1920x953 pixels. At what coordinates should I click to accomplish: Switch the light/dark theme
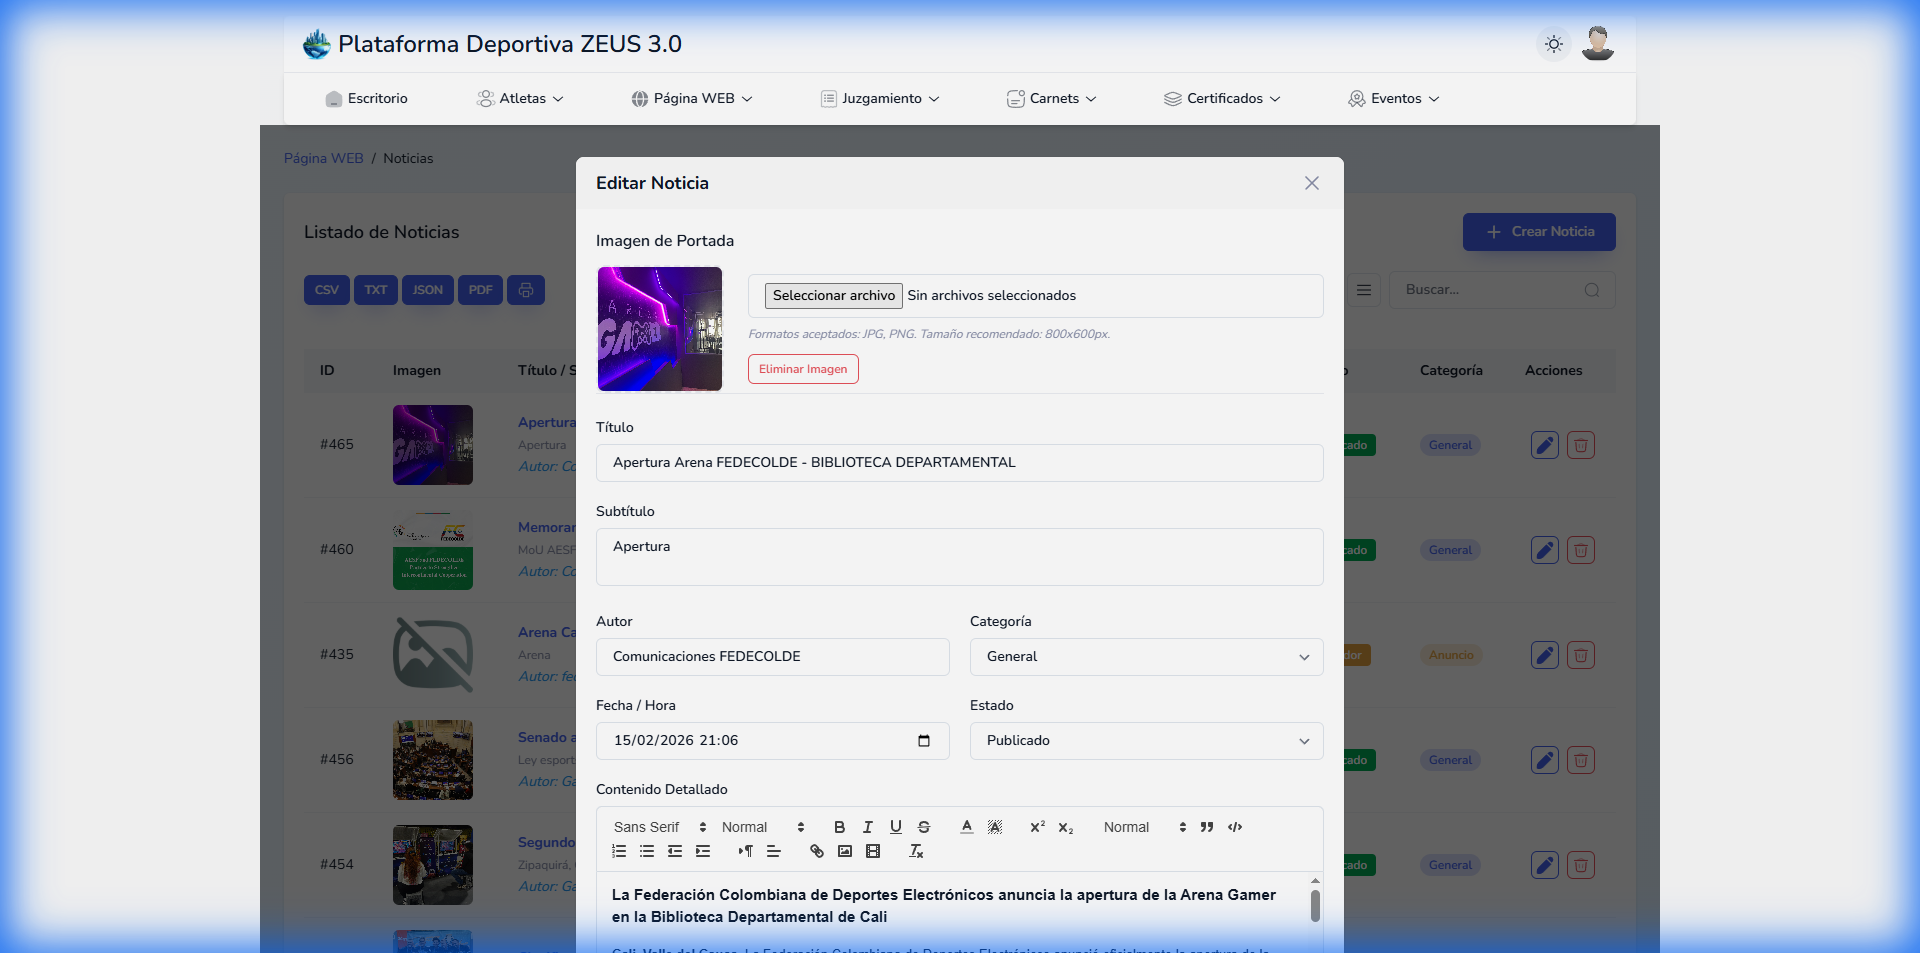(1553, 44)
